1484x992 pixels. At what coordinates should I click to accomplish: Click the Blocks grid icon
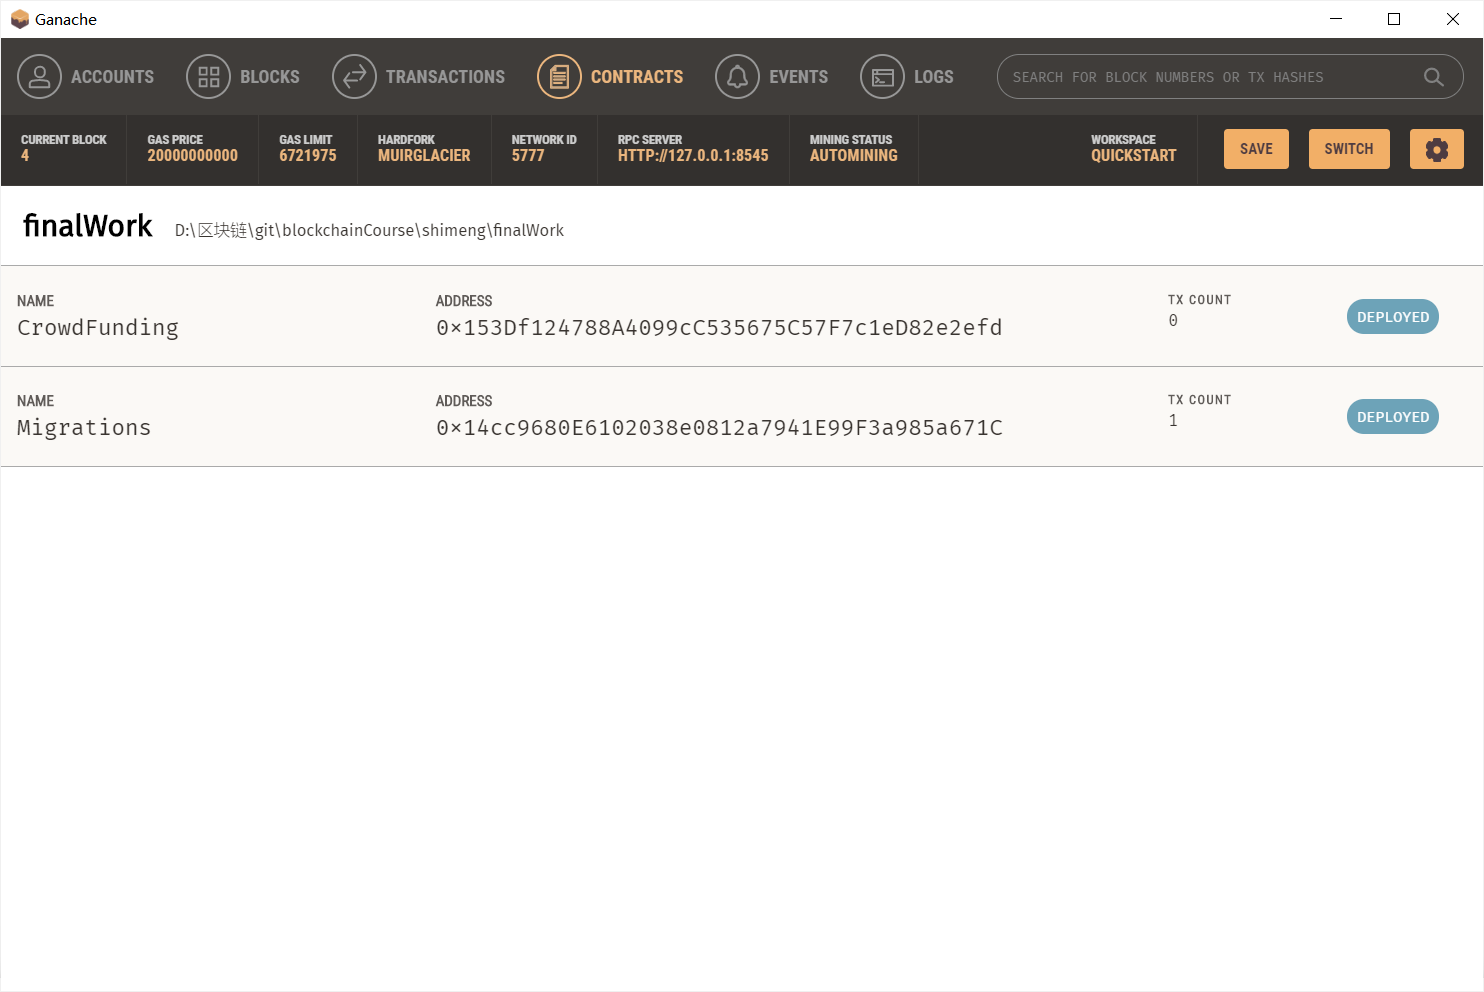pyautogui.click(x=208, y=77)
